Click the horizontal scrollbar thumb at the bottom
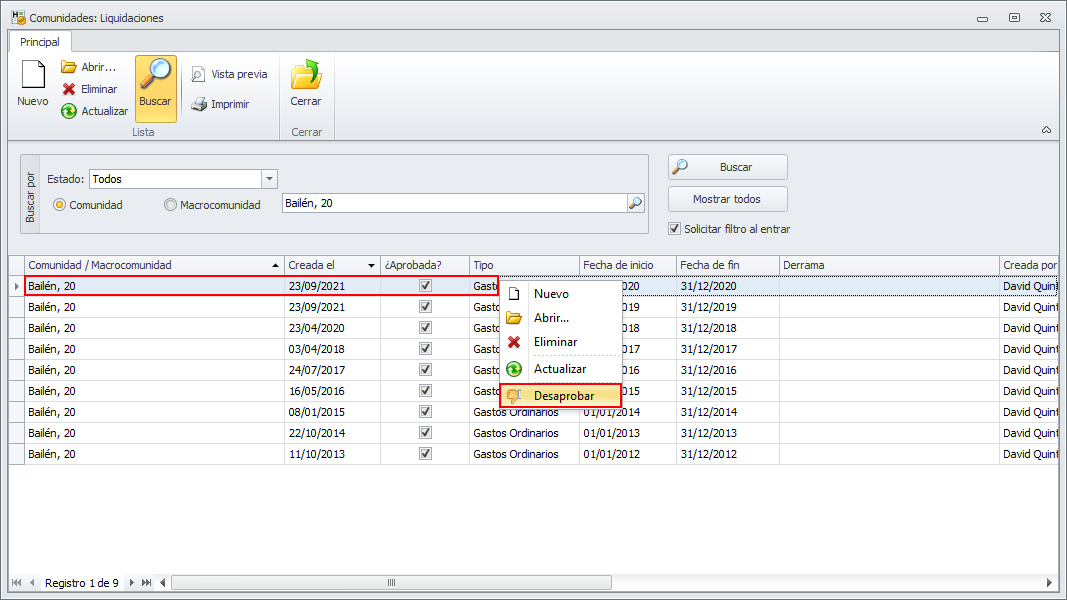 (391, 582)
